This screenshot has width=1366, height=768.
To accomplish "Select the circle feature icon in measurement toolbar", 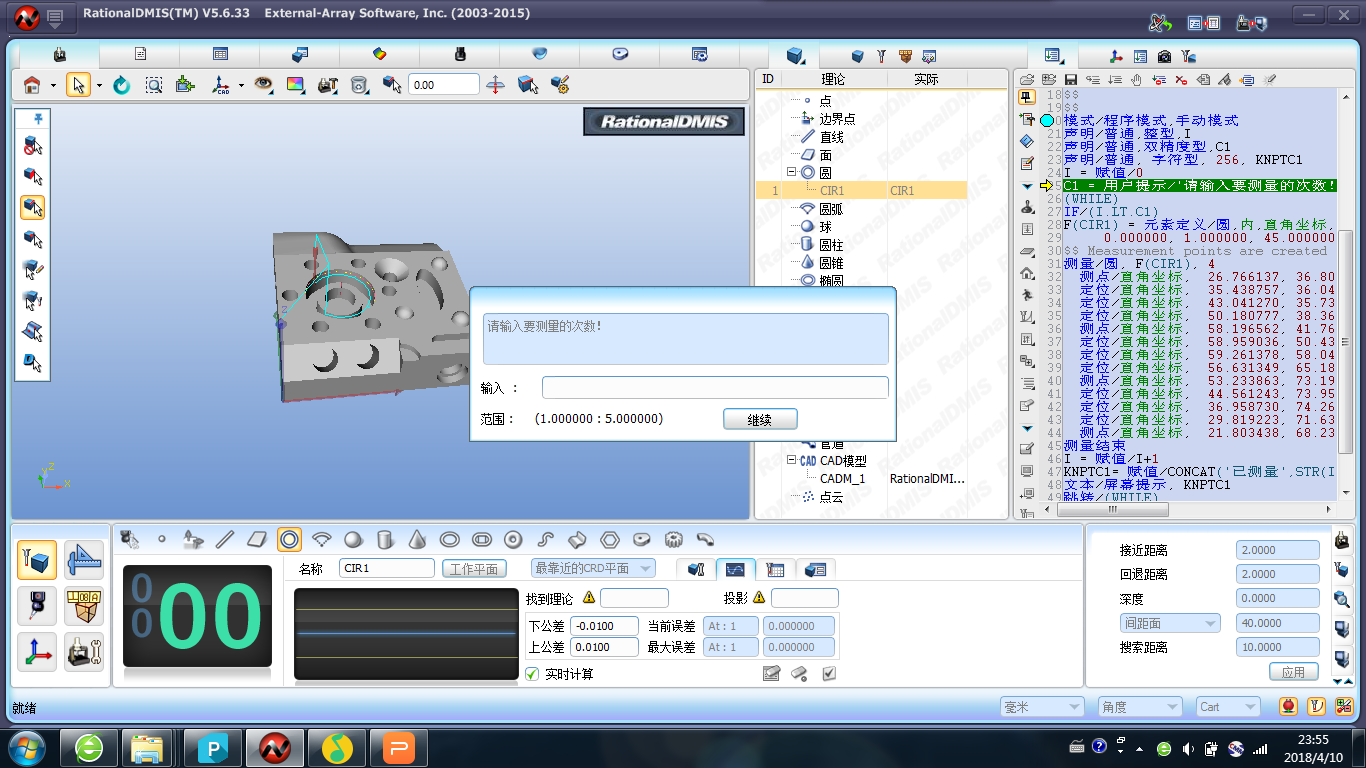I will [289, 540].
